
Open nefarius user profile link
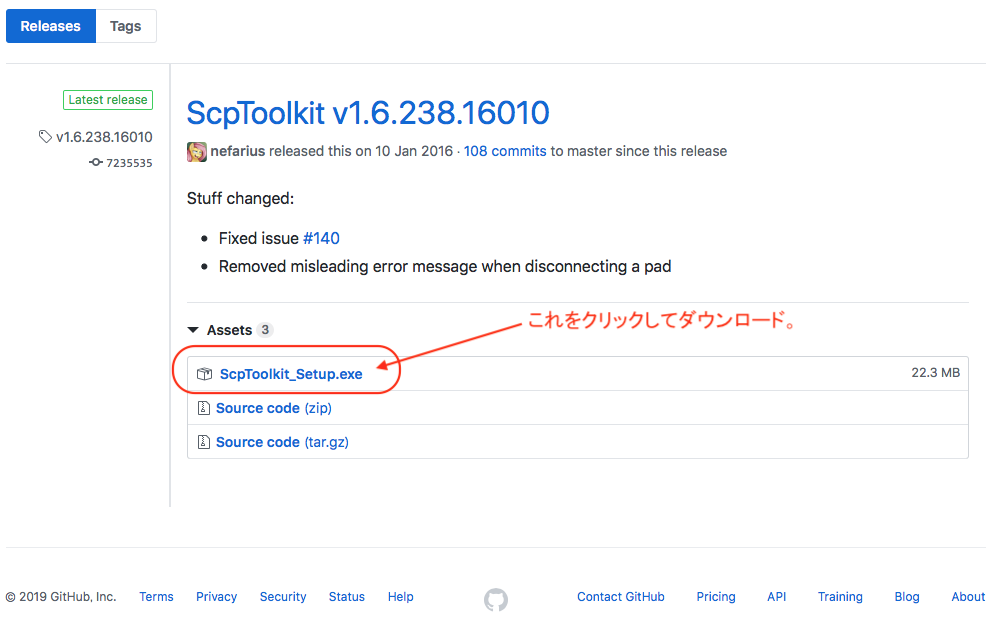[x=238, y=151]
